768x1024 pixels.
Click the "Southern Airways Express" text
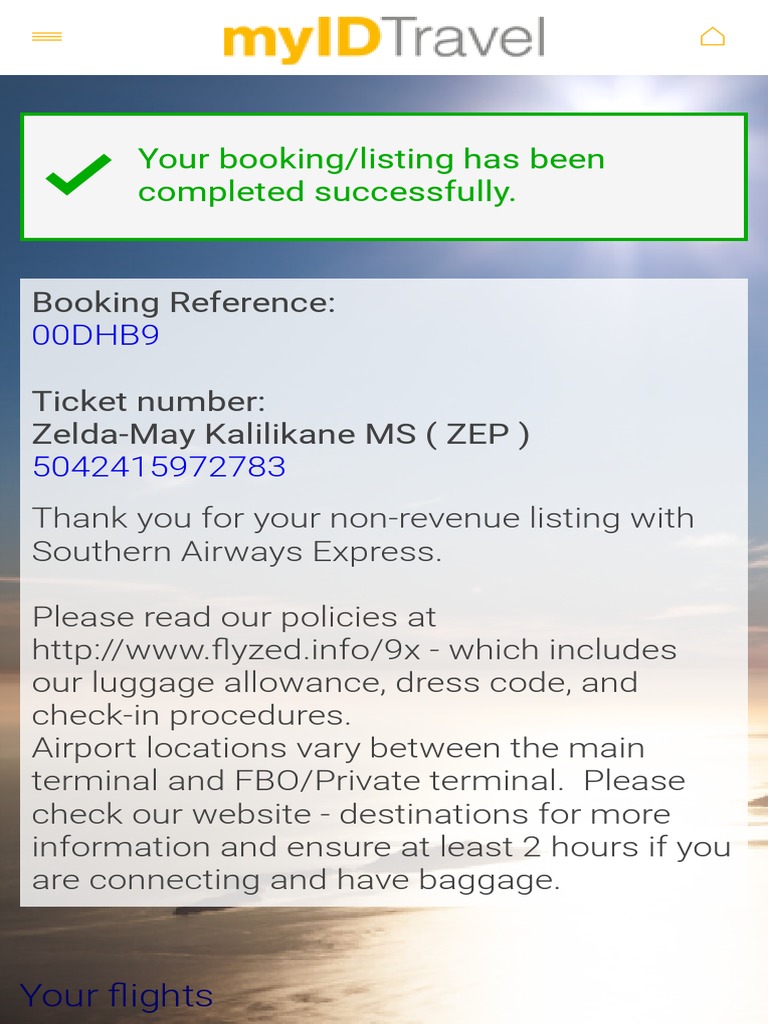coord(236,551)
